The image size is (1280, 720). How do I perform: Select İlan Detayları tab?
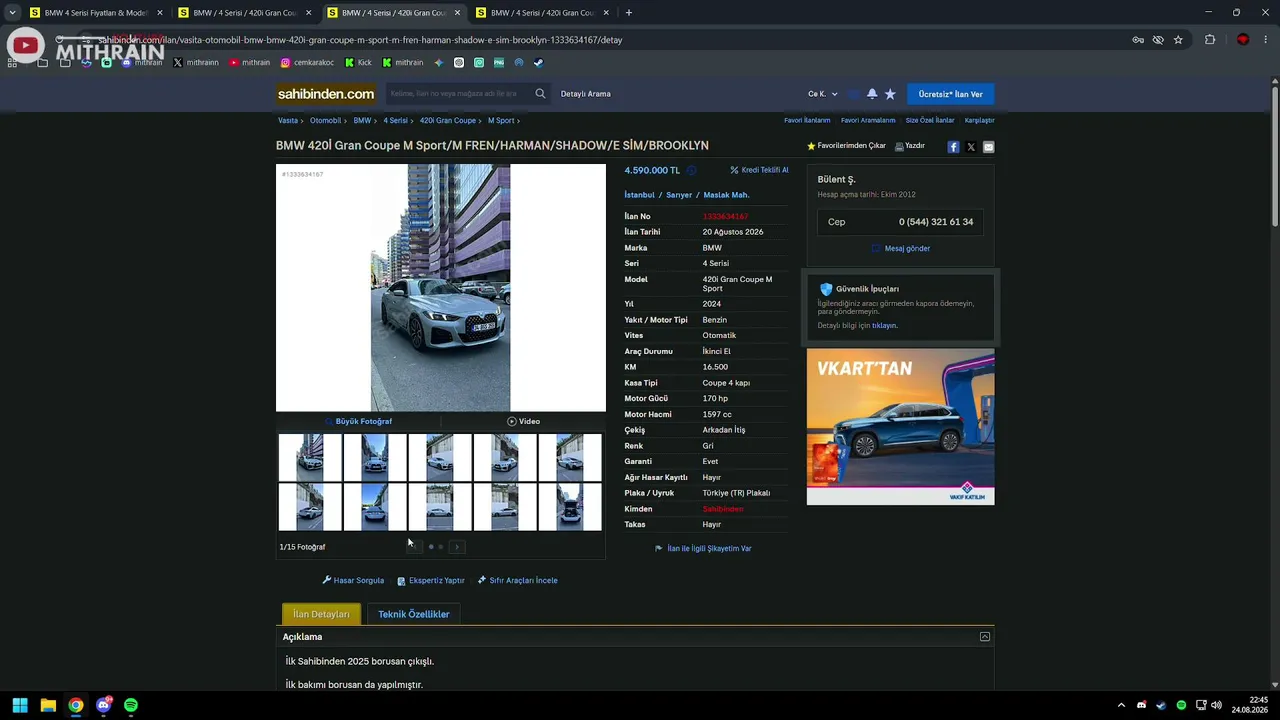point(321,614)
